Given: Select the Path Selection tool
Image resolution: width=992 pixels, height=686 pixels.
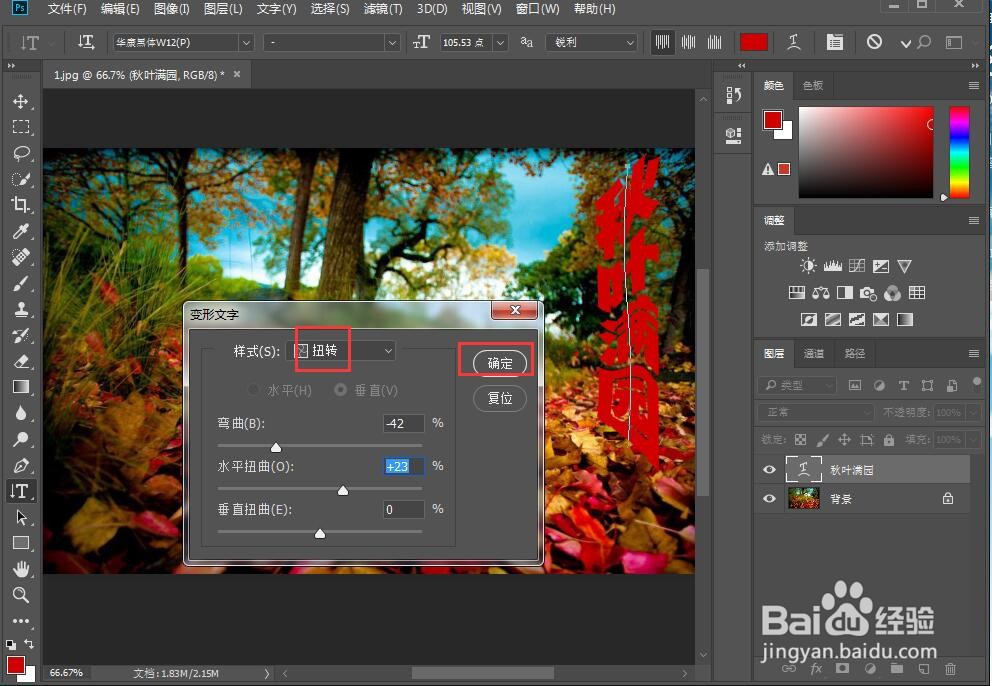Looking at the screenshot, I should point(21,517).
